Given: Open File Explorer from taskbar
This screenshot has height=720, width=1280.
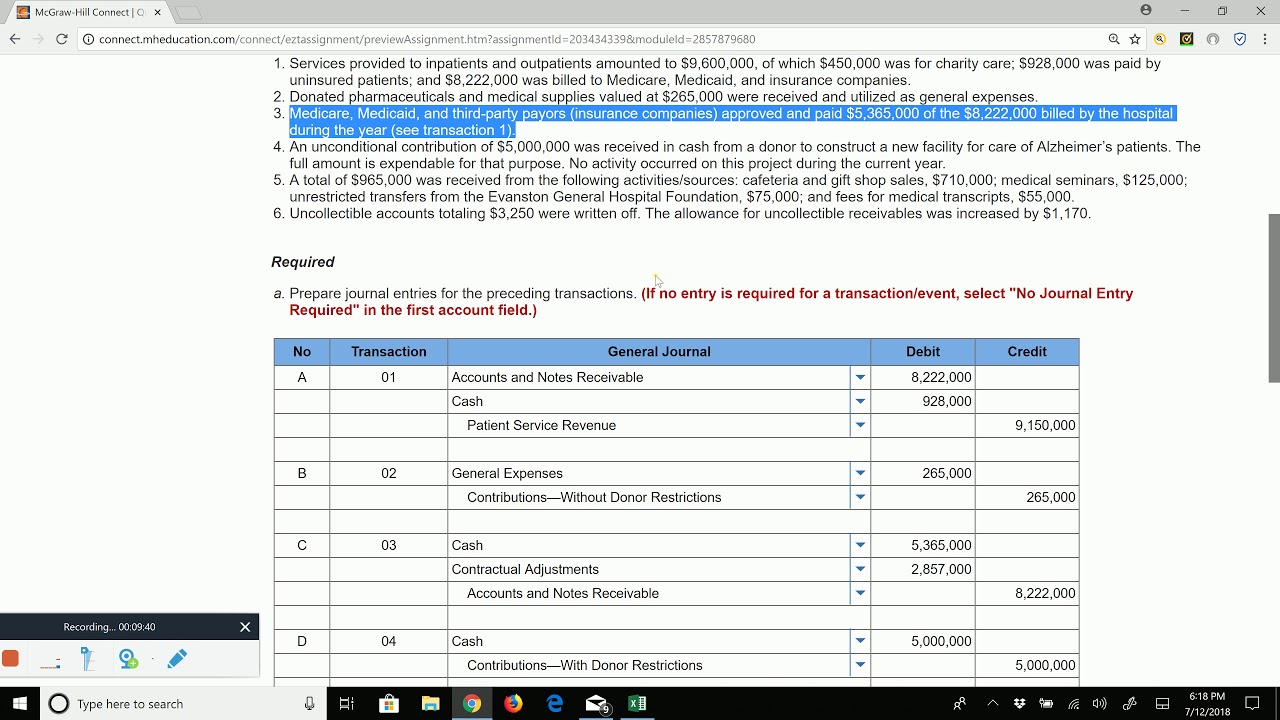Looking at the screenshot, I should tap(430, 704).
